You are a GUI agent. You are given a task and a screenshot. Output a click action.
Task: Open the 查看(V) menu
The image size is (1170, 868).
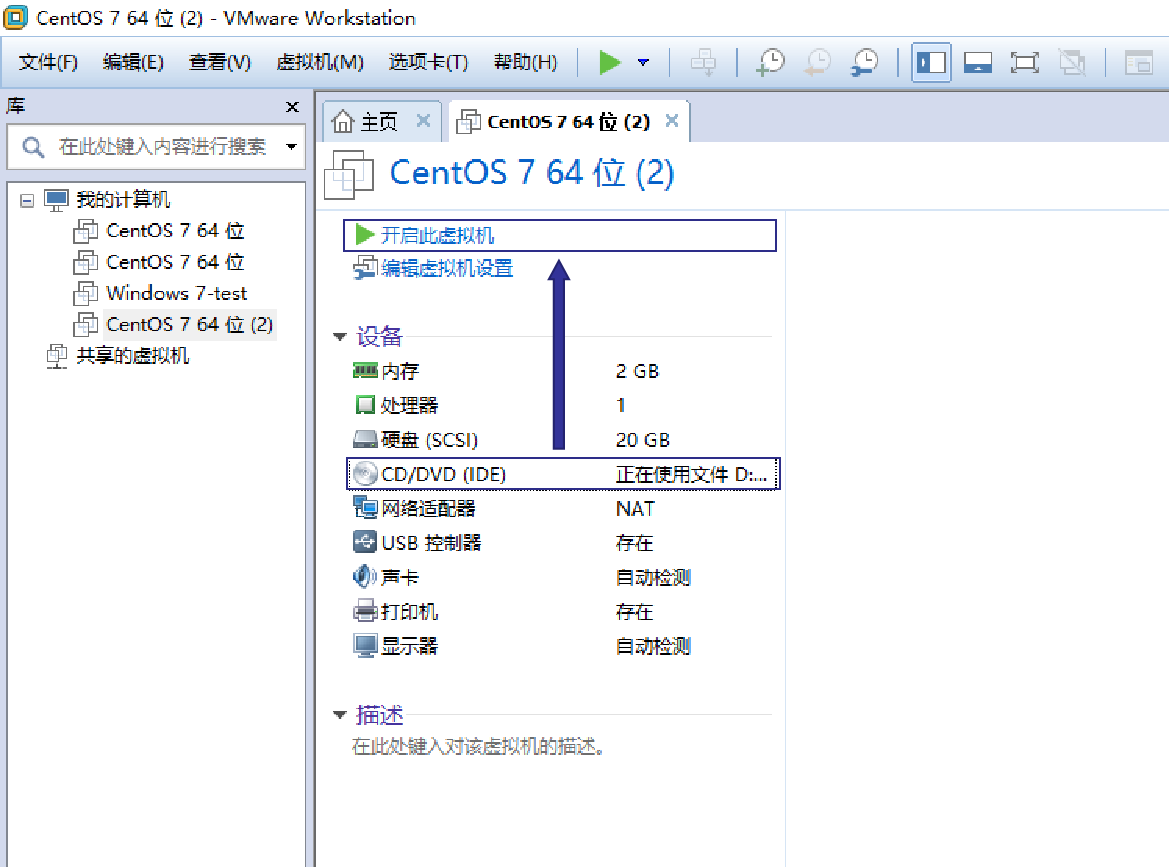pos(219,62)
